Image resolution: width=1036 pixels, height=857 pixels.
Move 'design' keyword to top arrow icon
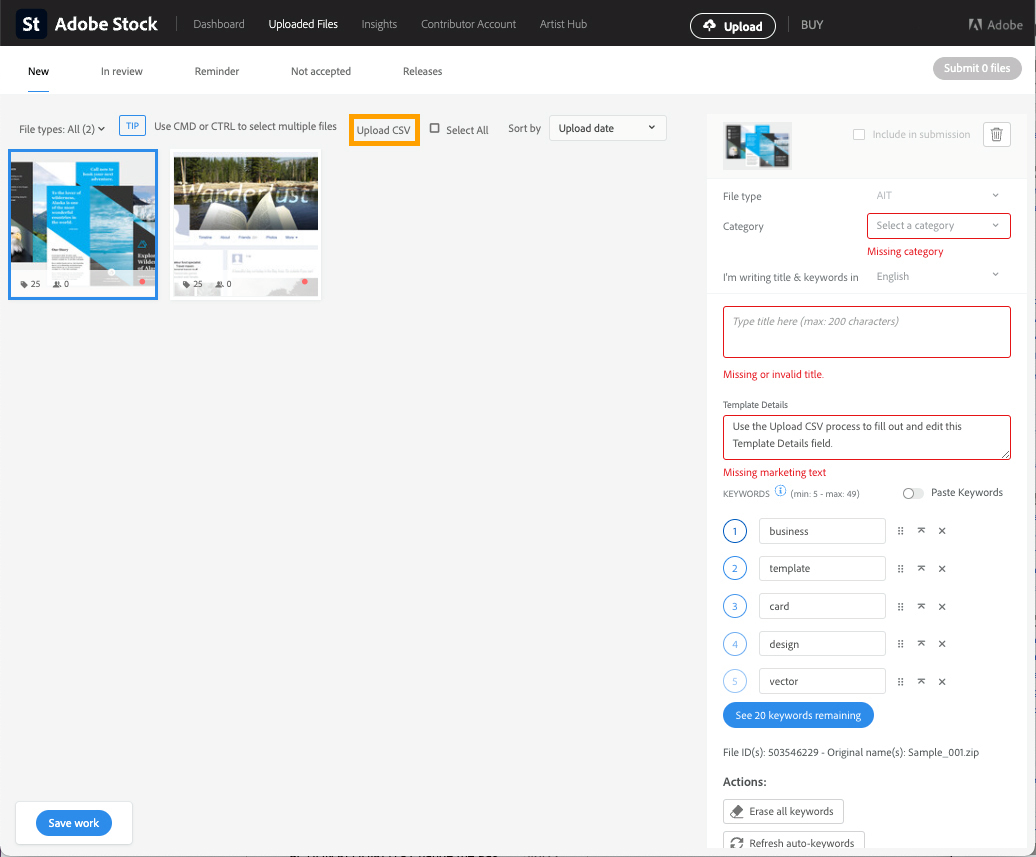(x=921, y=644)
